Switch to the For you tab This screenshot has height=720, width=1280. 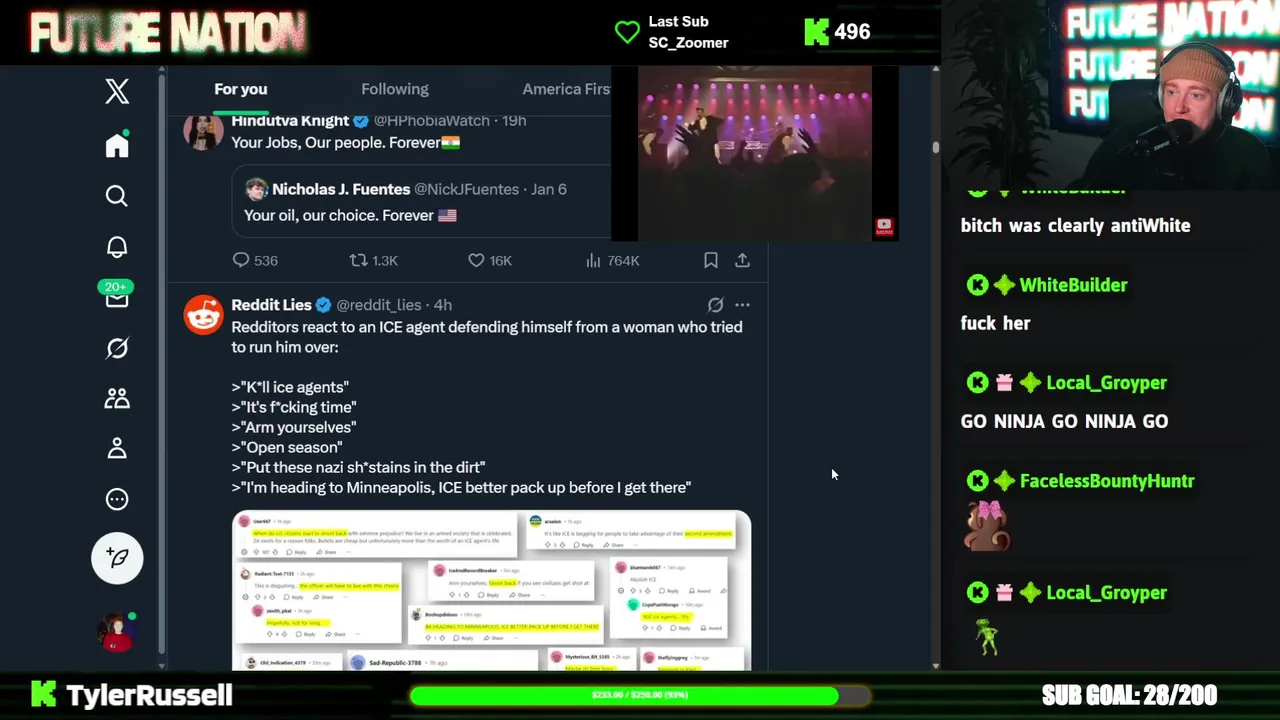click(240, 89)
